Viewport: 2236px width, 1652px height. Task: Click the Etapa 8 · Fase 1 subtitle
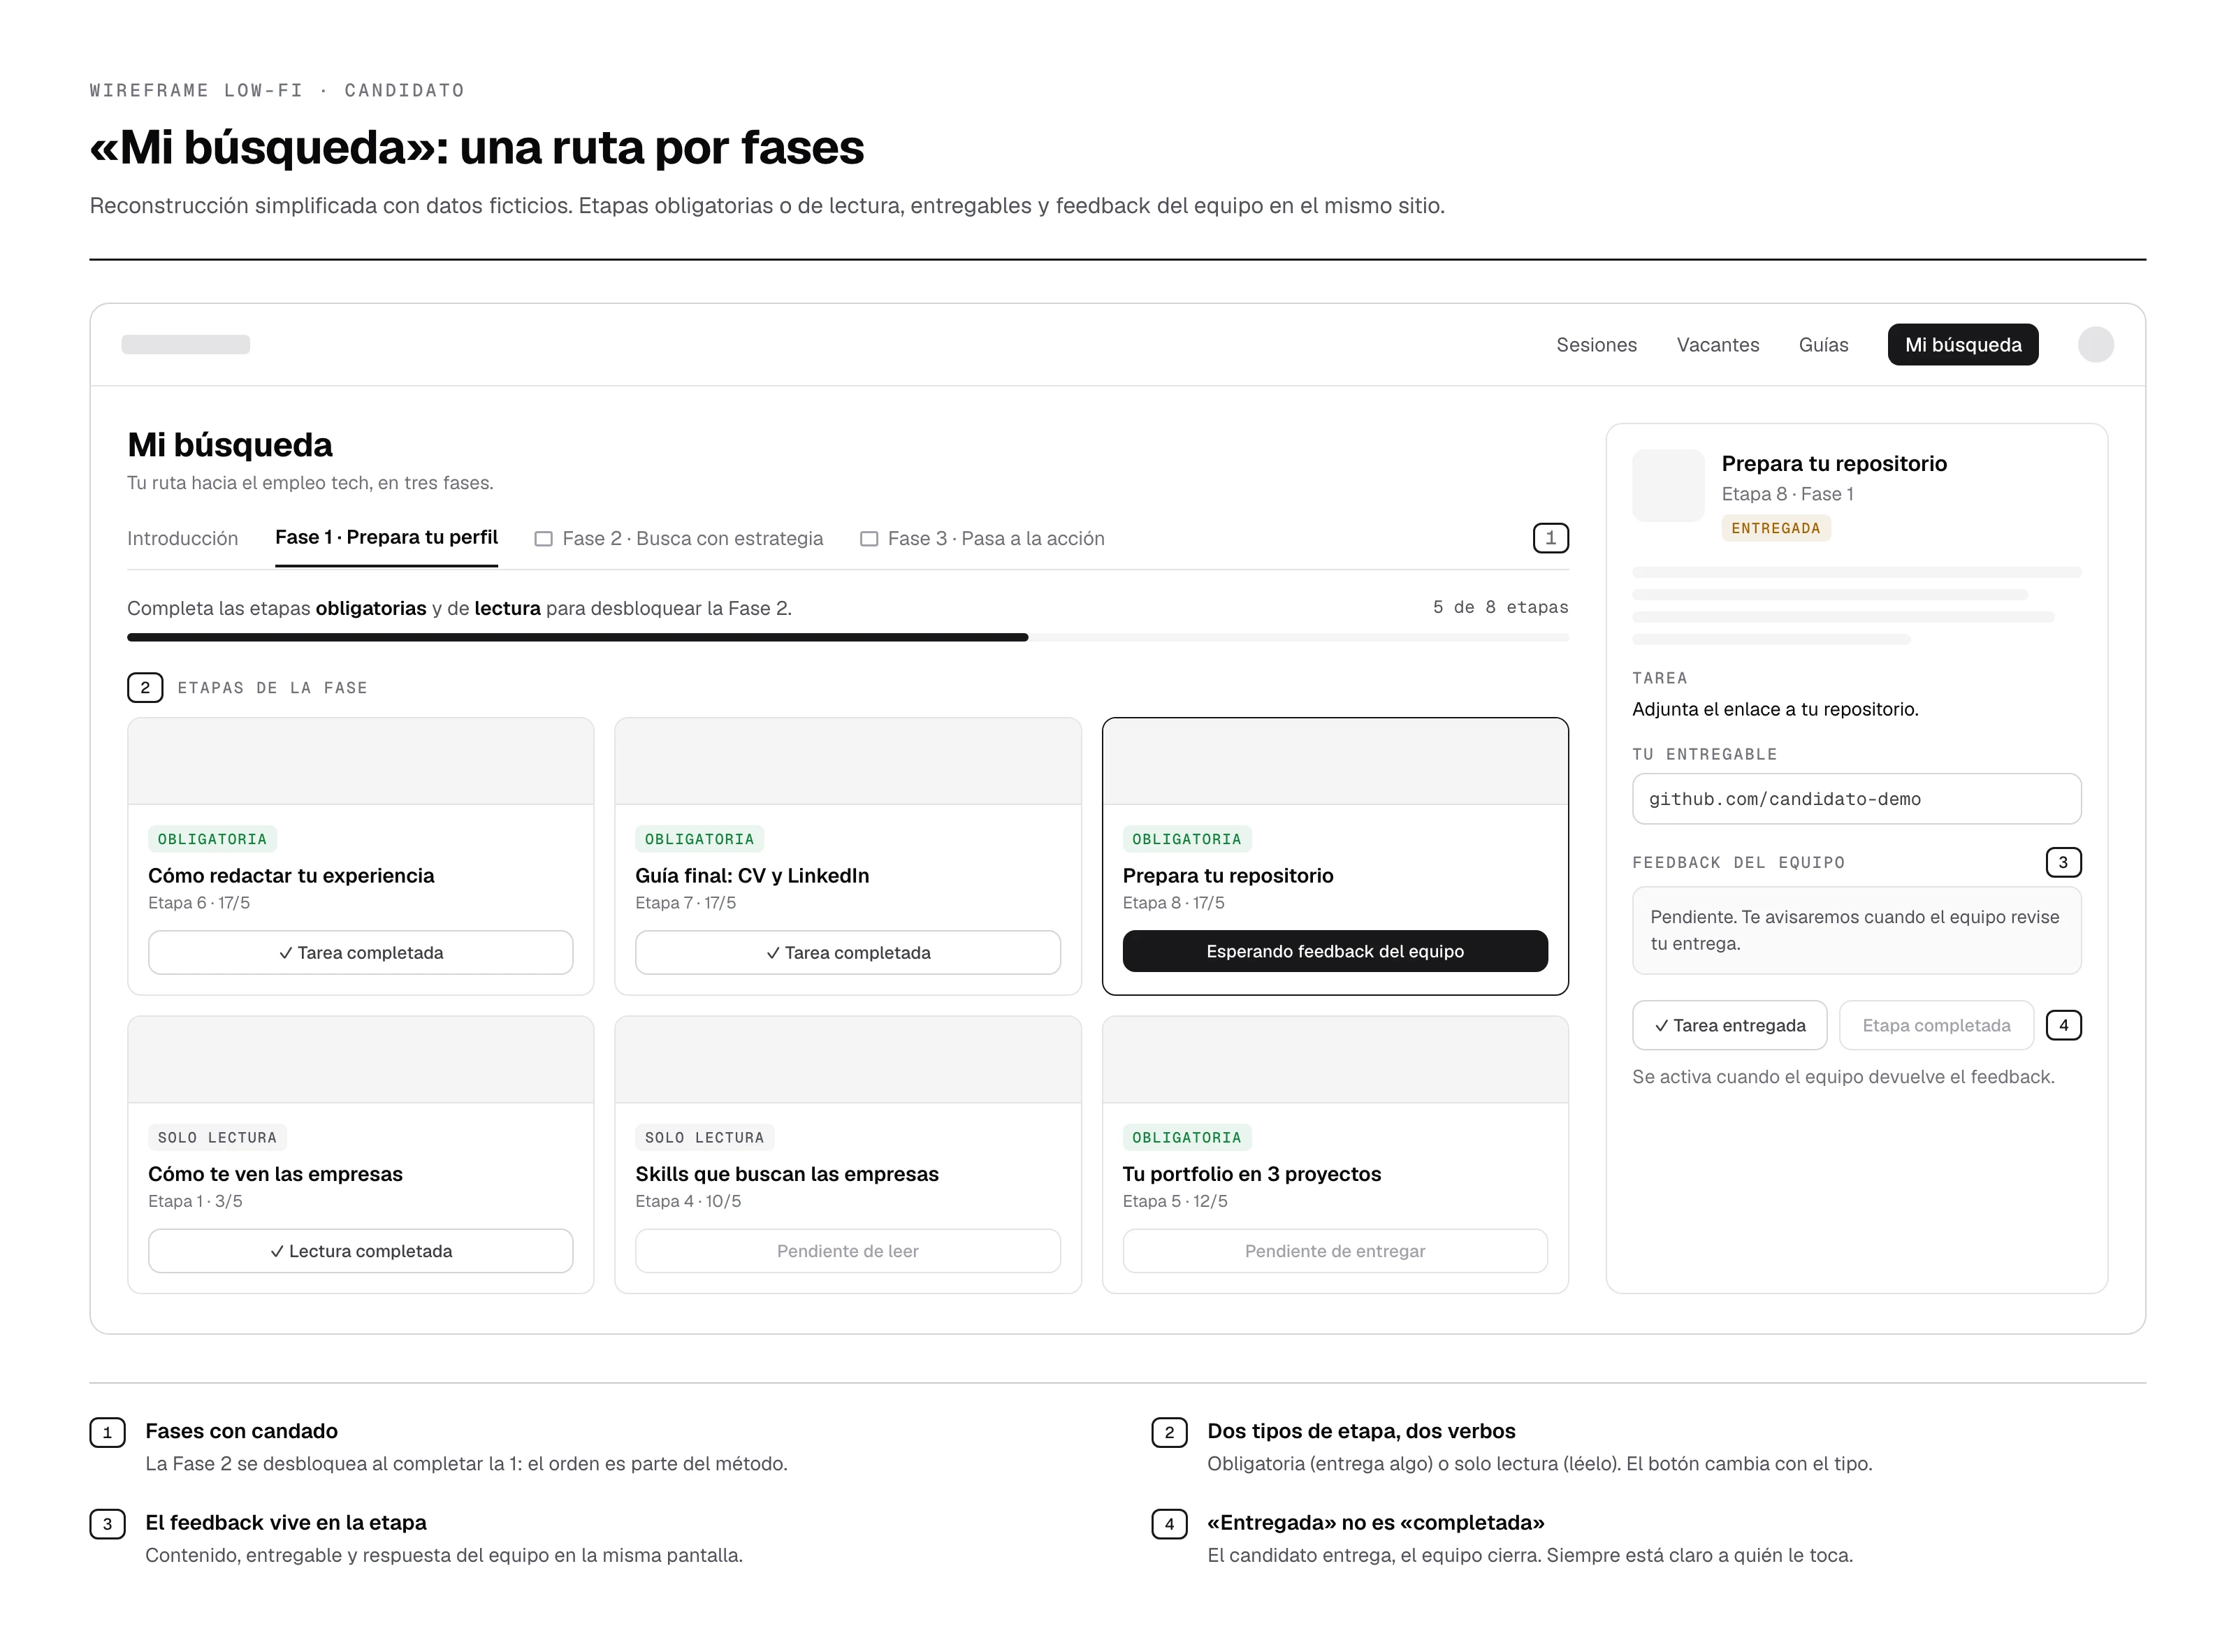(1787, 494)
